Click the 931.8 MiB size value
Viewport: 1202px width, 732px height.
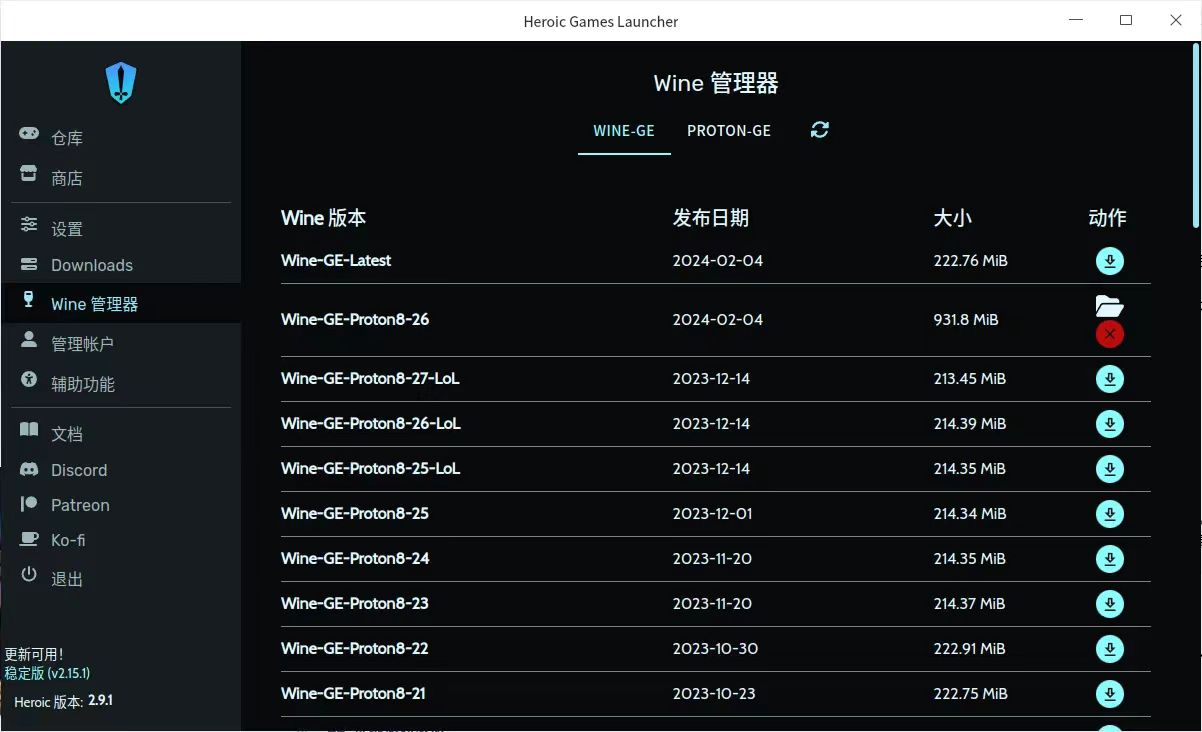(966, 320)
